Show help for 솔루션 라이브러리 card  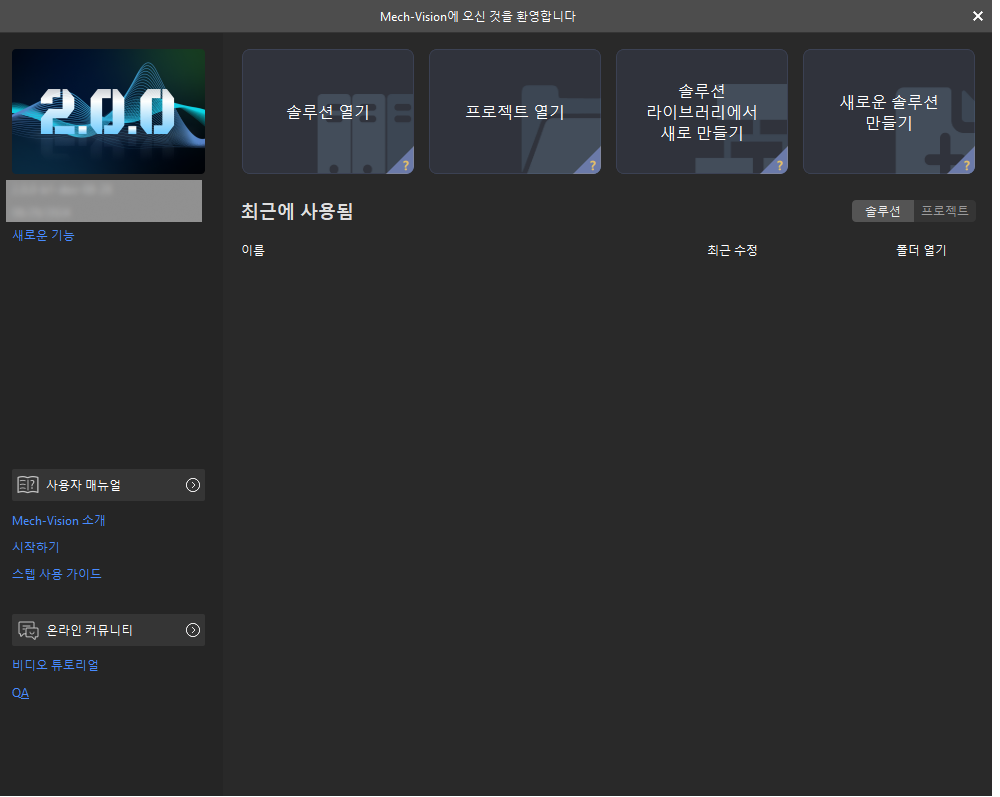coord(779,165)
